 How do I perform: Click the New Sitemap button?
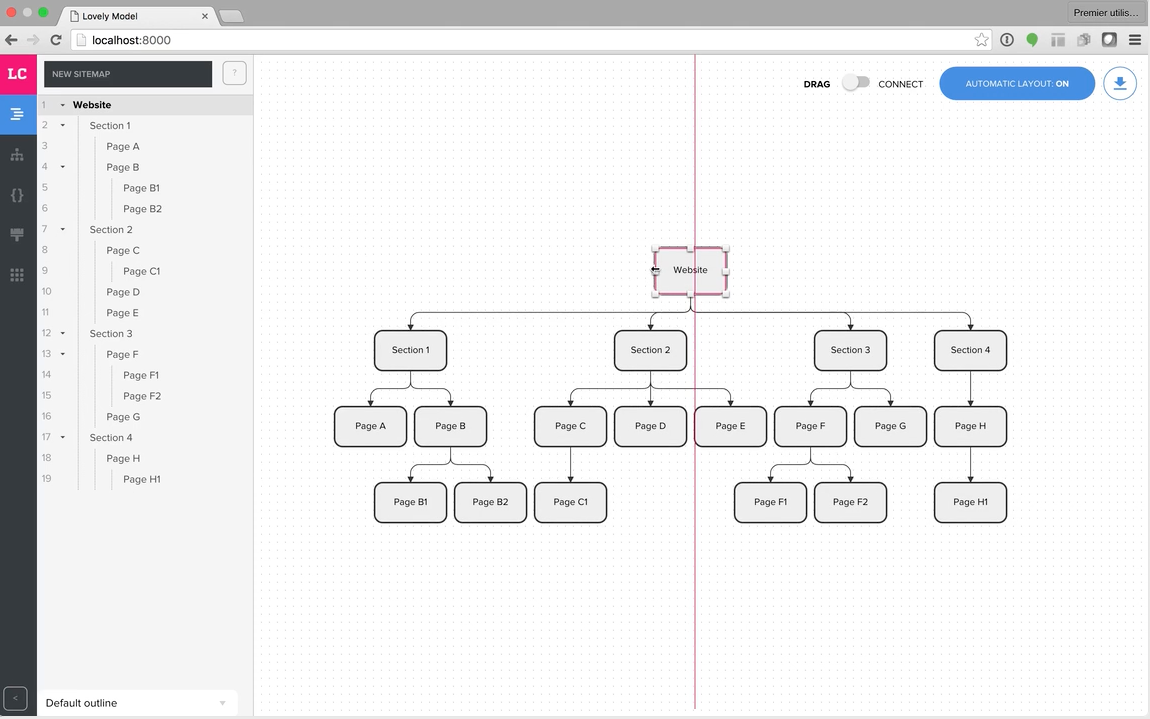pyautogui.click(x=128, y=74)
